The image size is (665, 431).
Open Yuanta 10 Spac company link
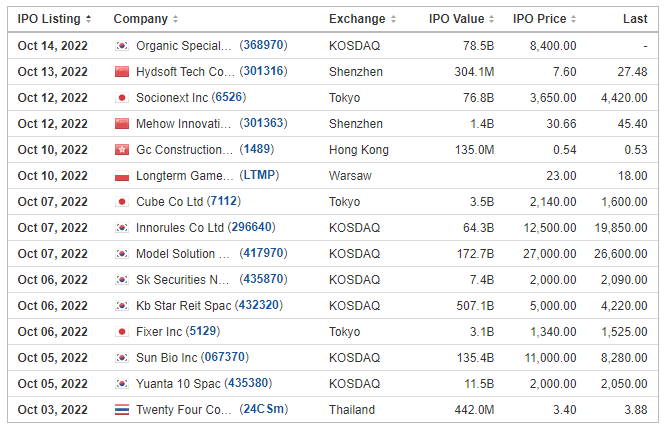coord(178,383)
